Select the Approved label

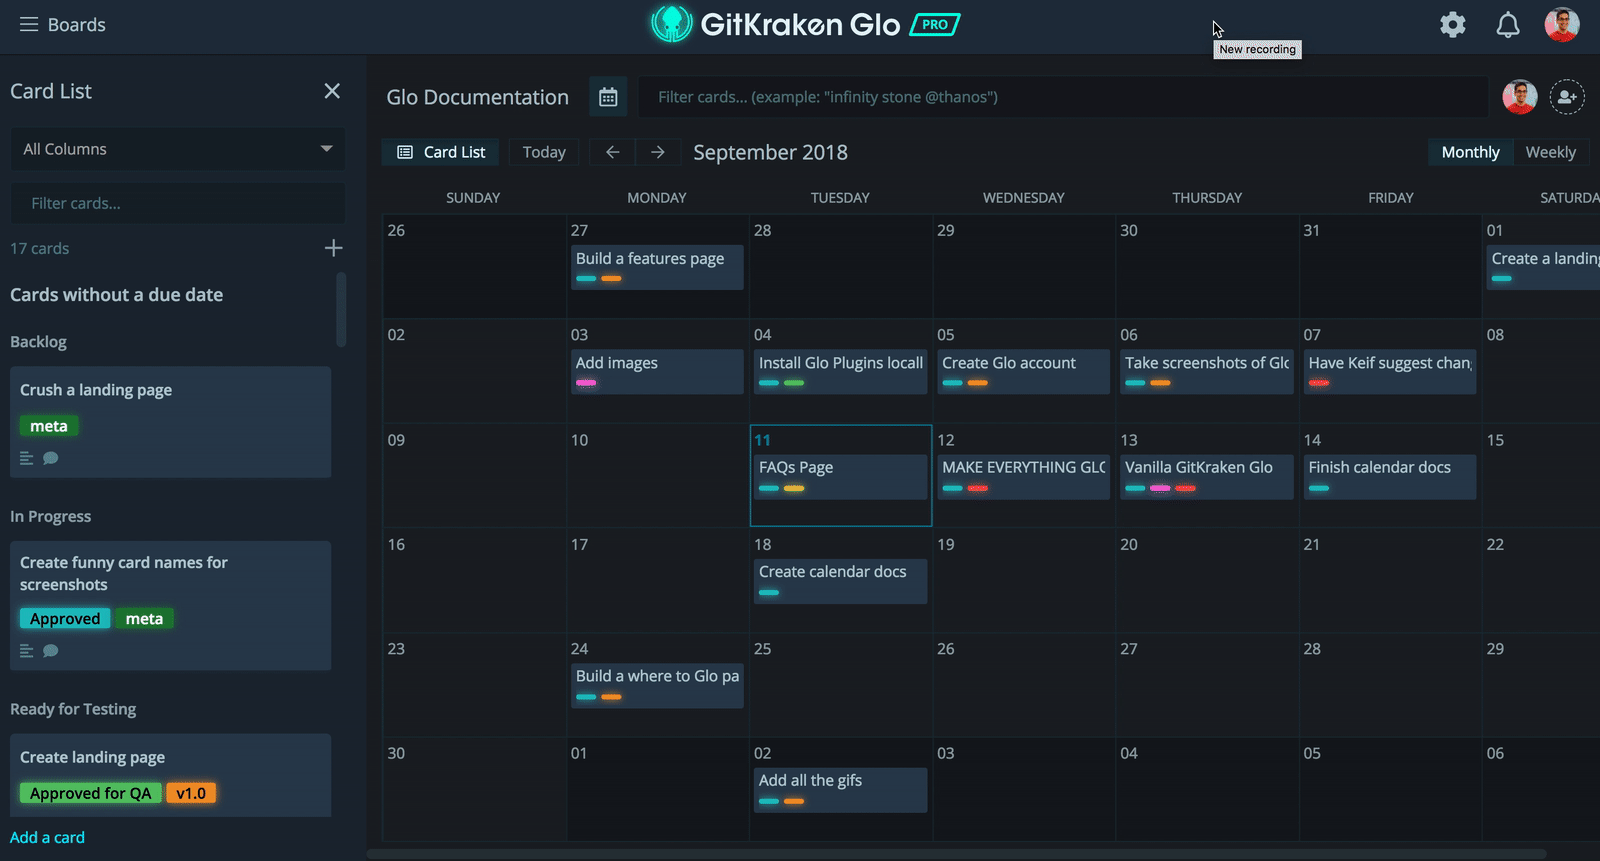pyautogui.click(x=65, y=619)
